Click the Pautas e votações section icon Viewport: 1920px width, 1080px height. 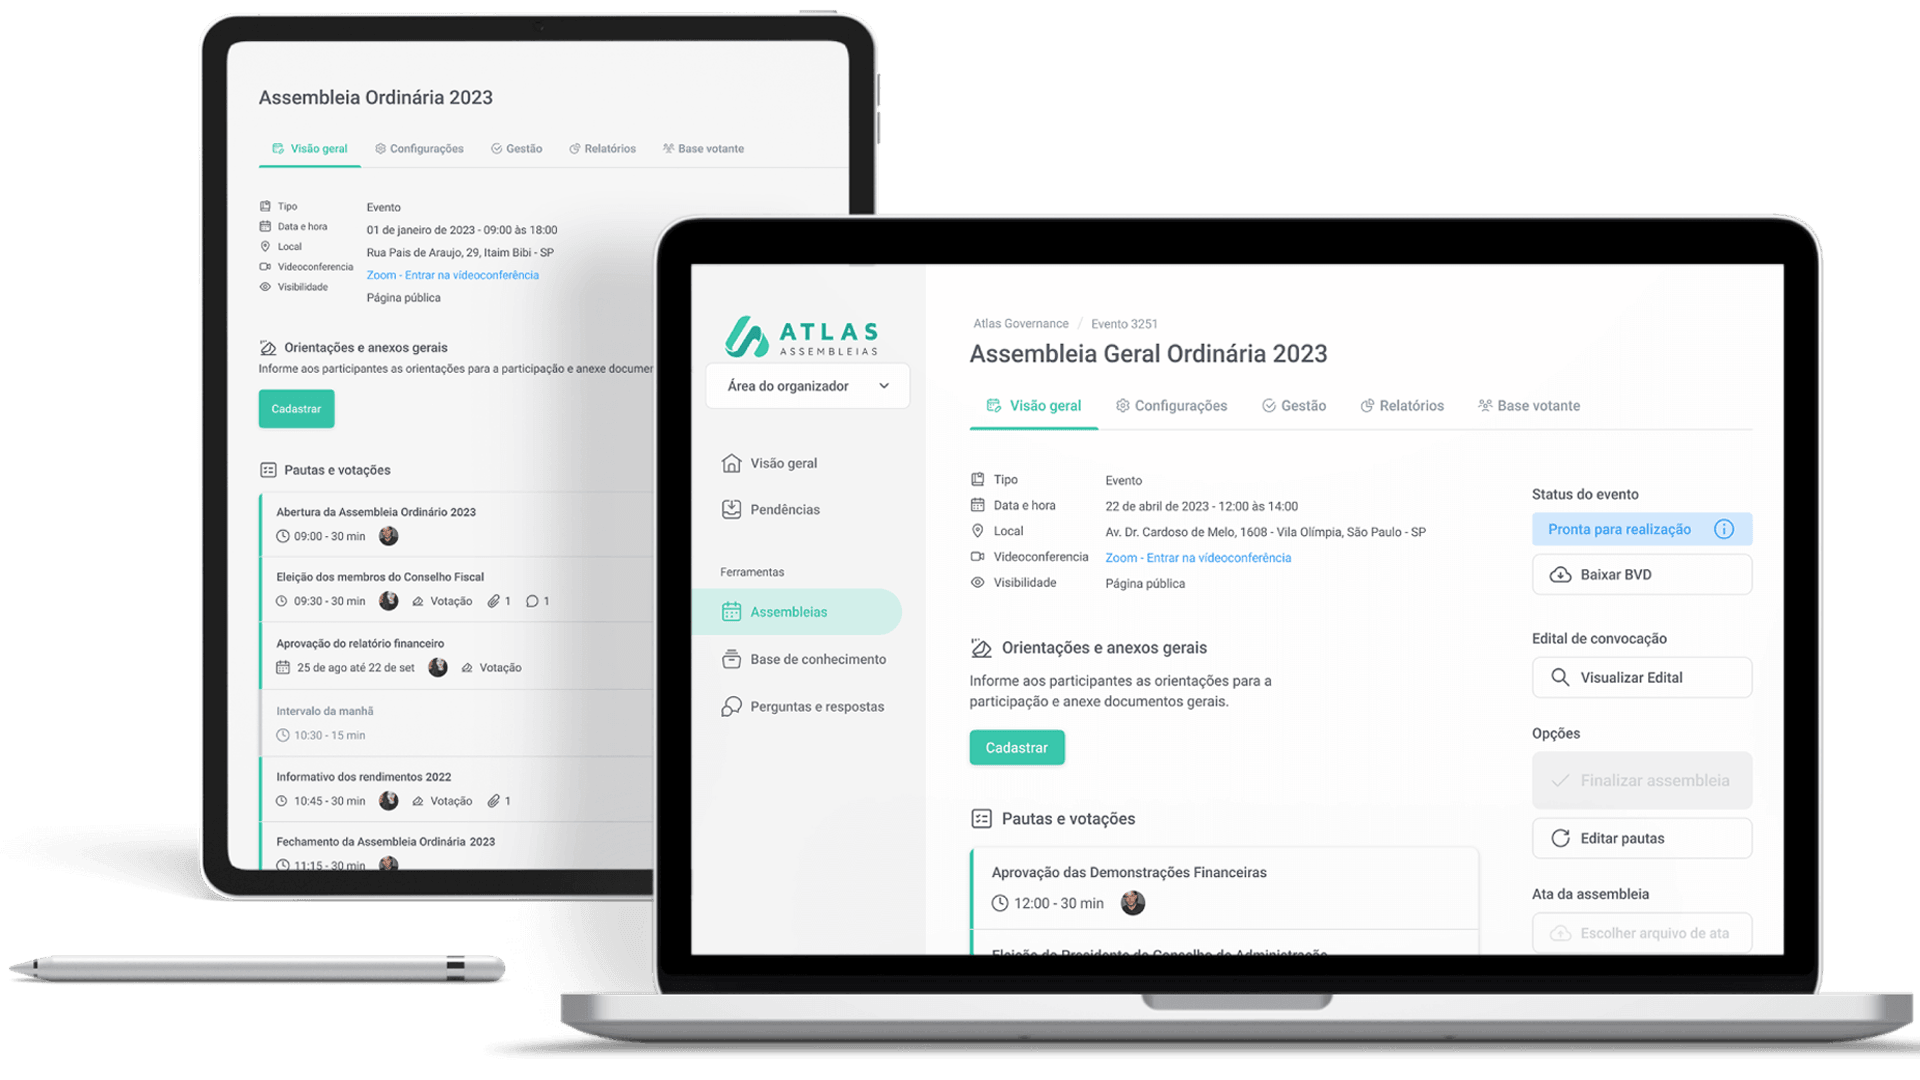[x=982, y=819]
